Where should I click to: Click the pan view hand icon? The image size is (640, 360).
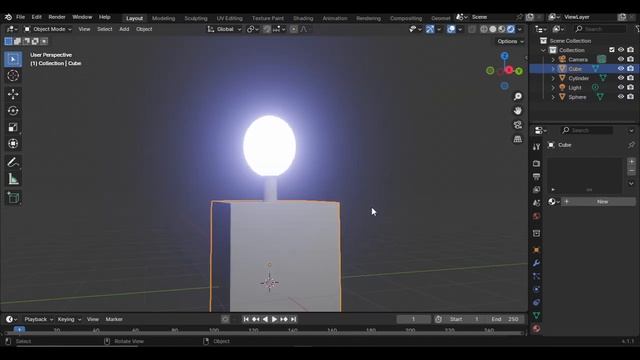(518, 111)
